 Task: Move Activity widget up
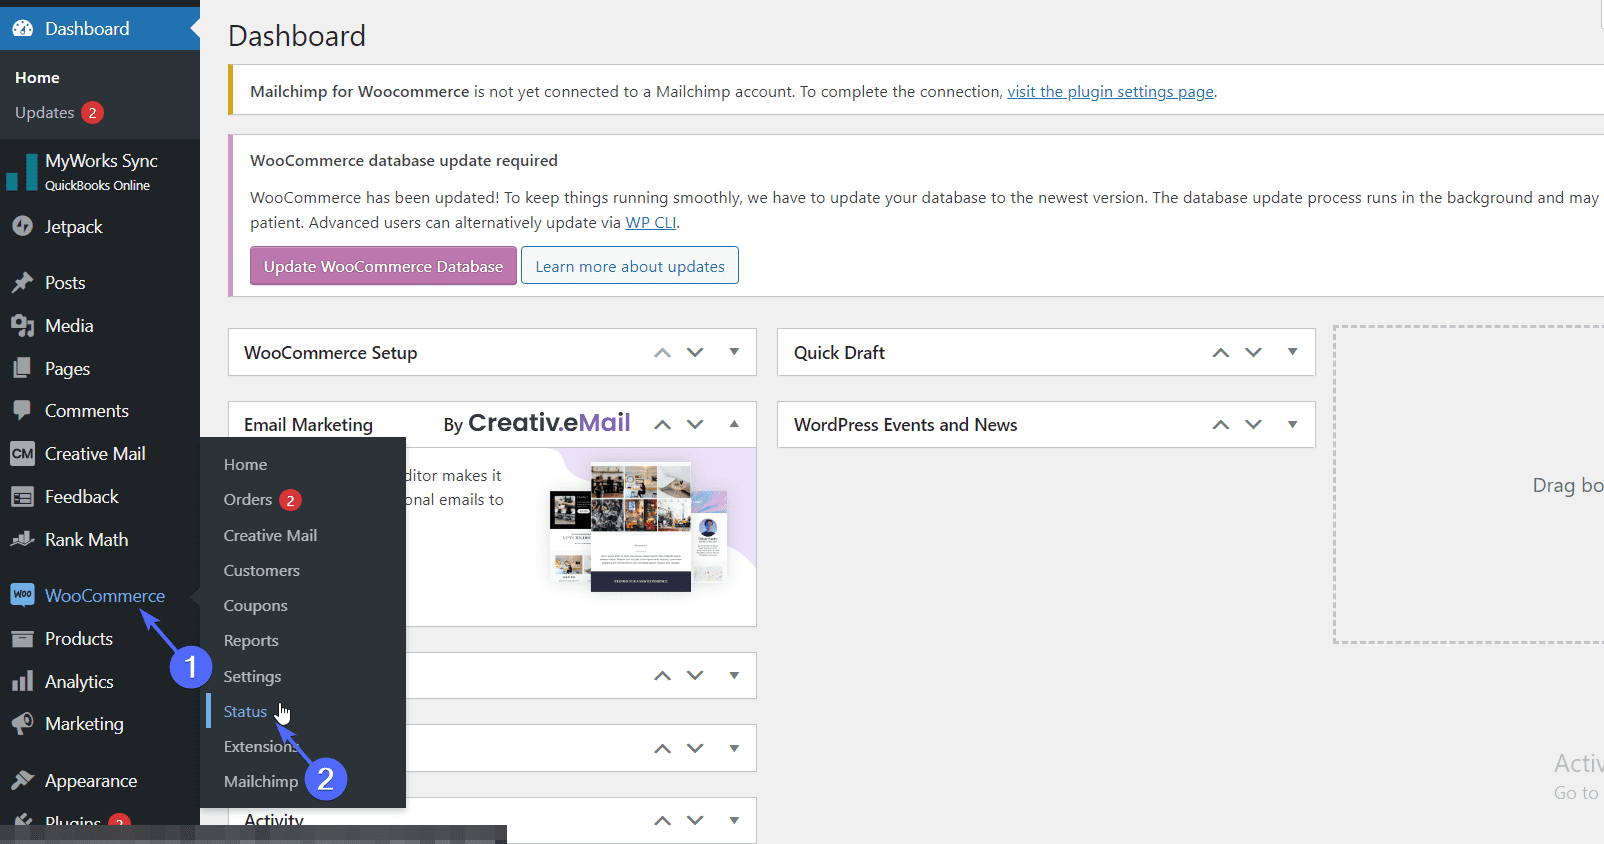coord(662,821)
